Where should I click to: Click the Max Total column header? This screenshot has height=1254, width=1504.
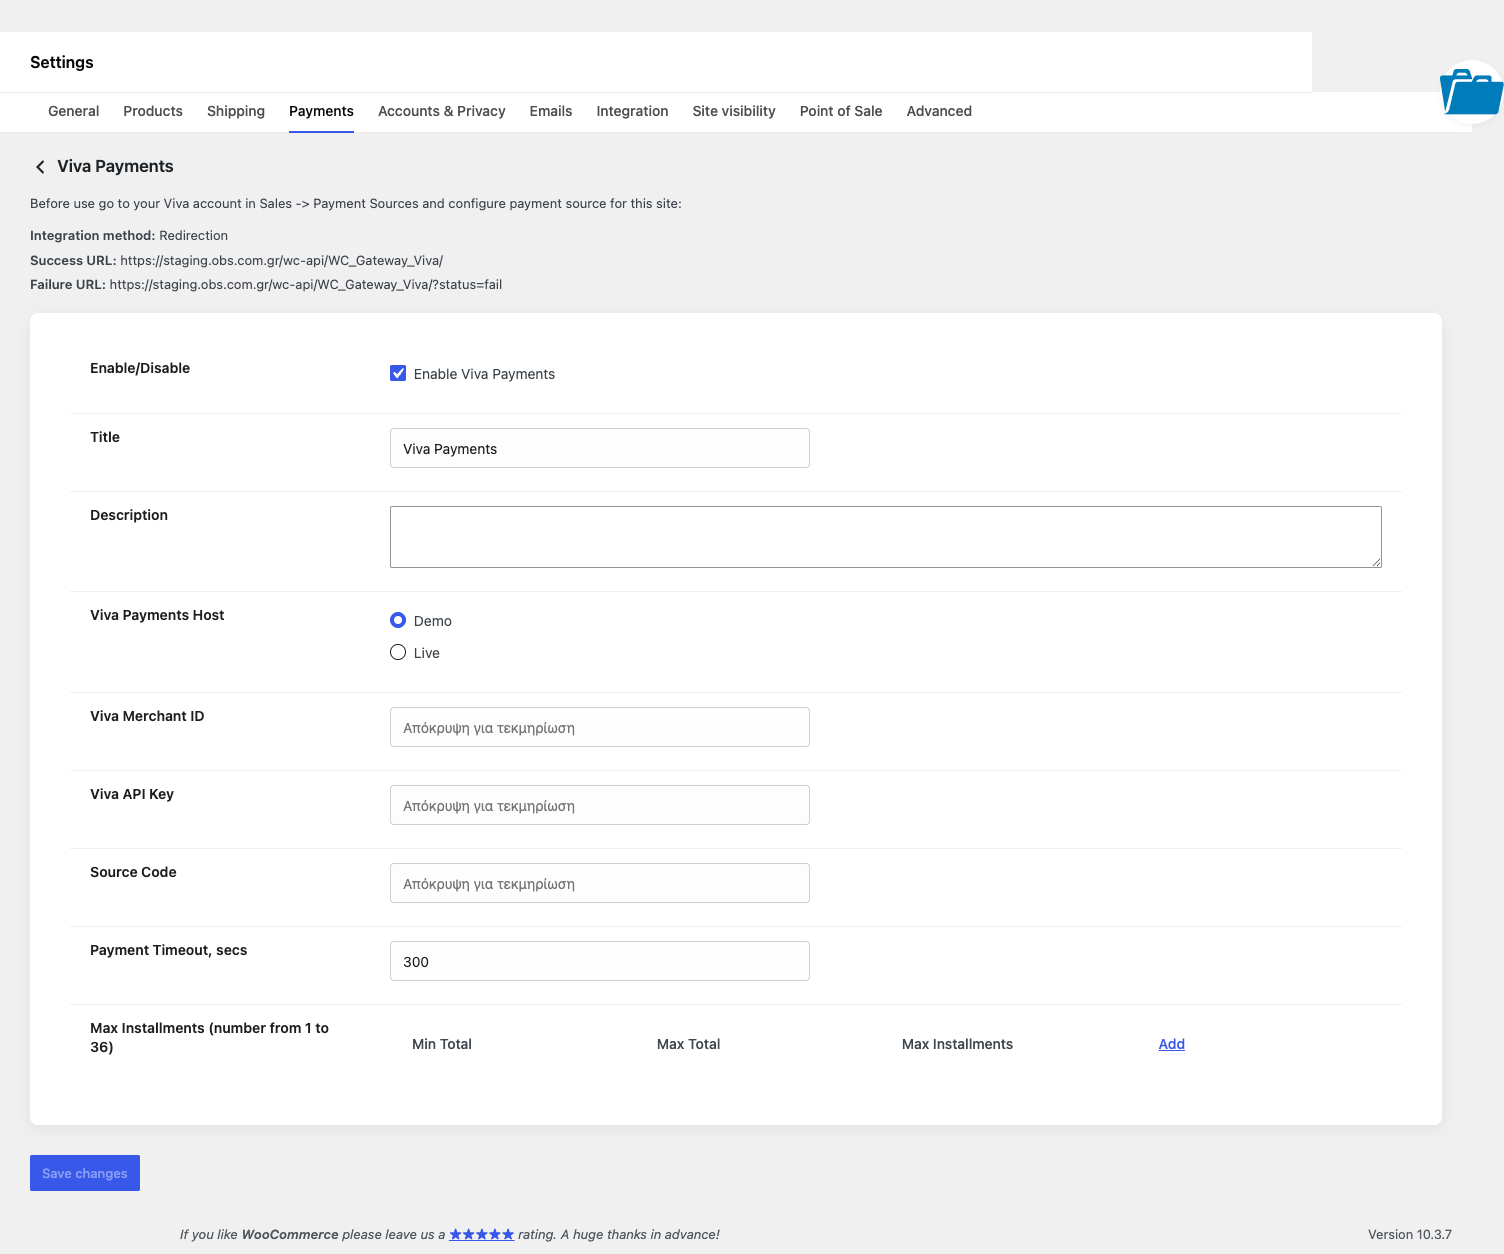(x=689, y=1044)
